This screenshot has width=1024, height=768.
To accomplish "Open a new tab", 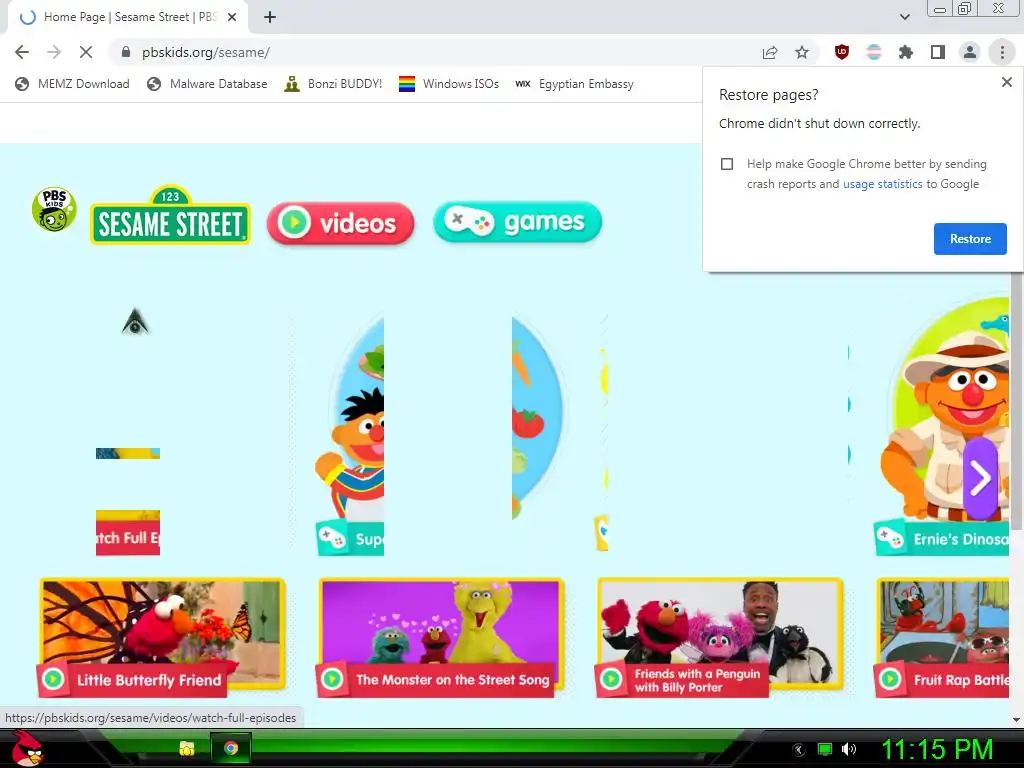I will (270, 17).
